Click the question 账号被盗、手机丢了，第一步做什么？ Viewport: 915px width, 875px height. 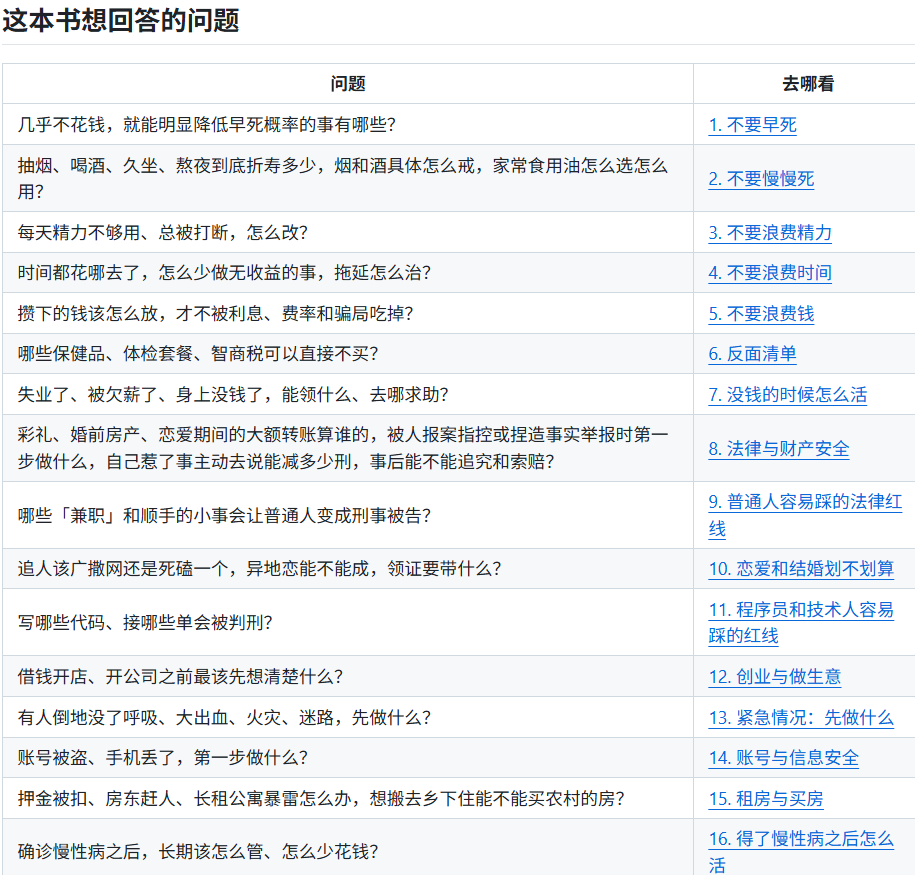tap(163, 758)
